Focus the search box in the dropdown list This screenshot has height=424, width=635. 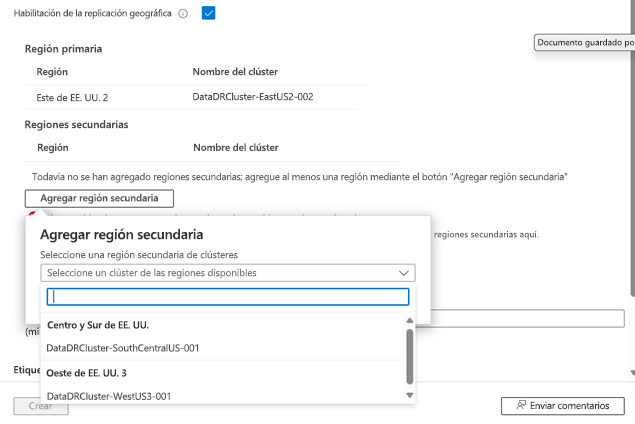[228, 297]
